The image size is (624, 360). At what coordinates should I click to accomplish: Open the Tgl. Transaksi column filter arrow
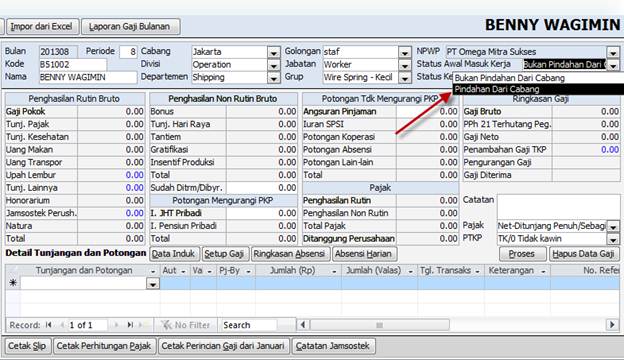tap(478, 271)
